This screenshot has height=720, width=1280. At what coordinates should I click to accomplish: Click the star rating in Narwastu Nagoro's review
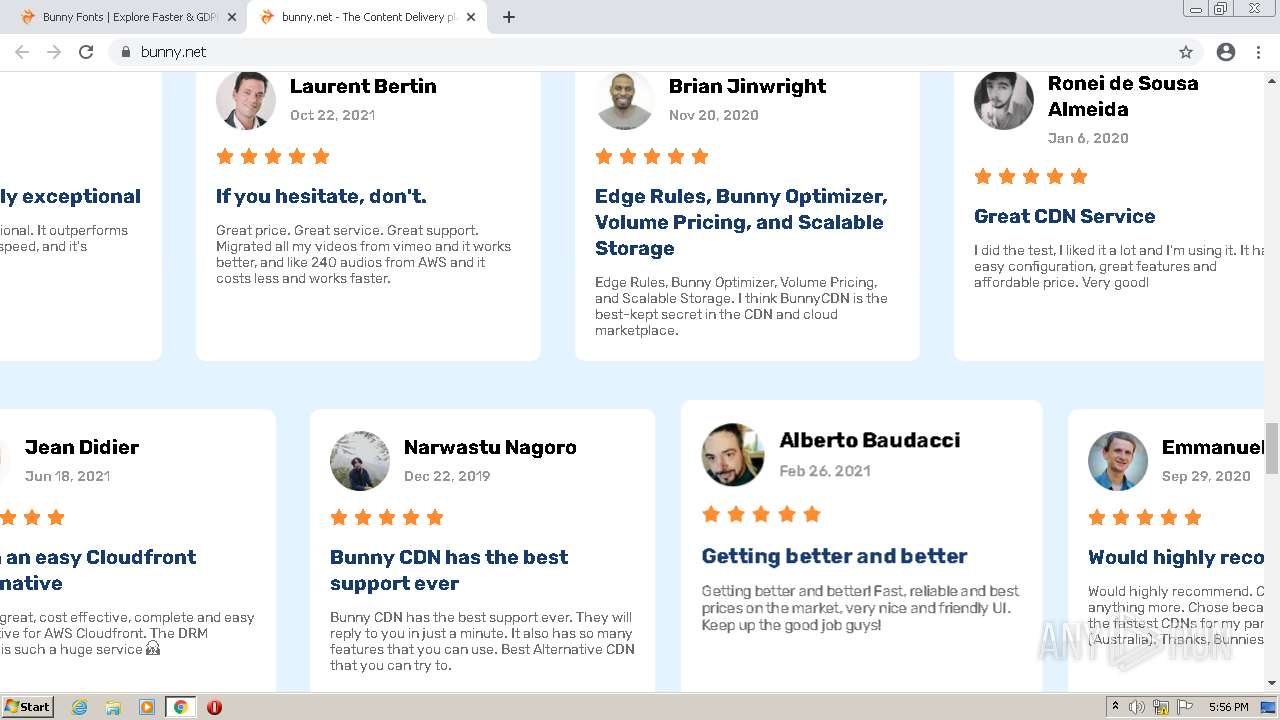[x=387, y=517]
